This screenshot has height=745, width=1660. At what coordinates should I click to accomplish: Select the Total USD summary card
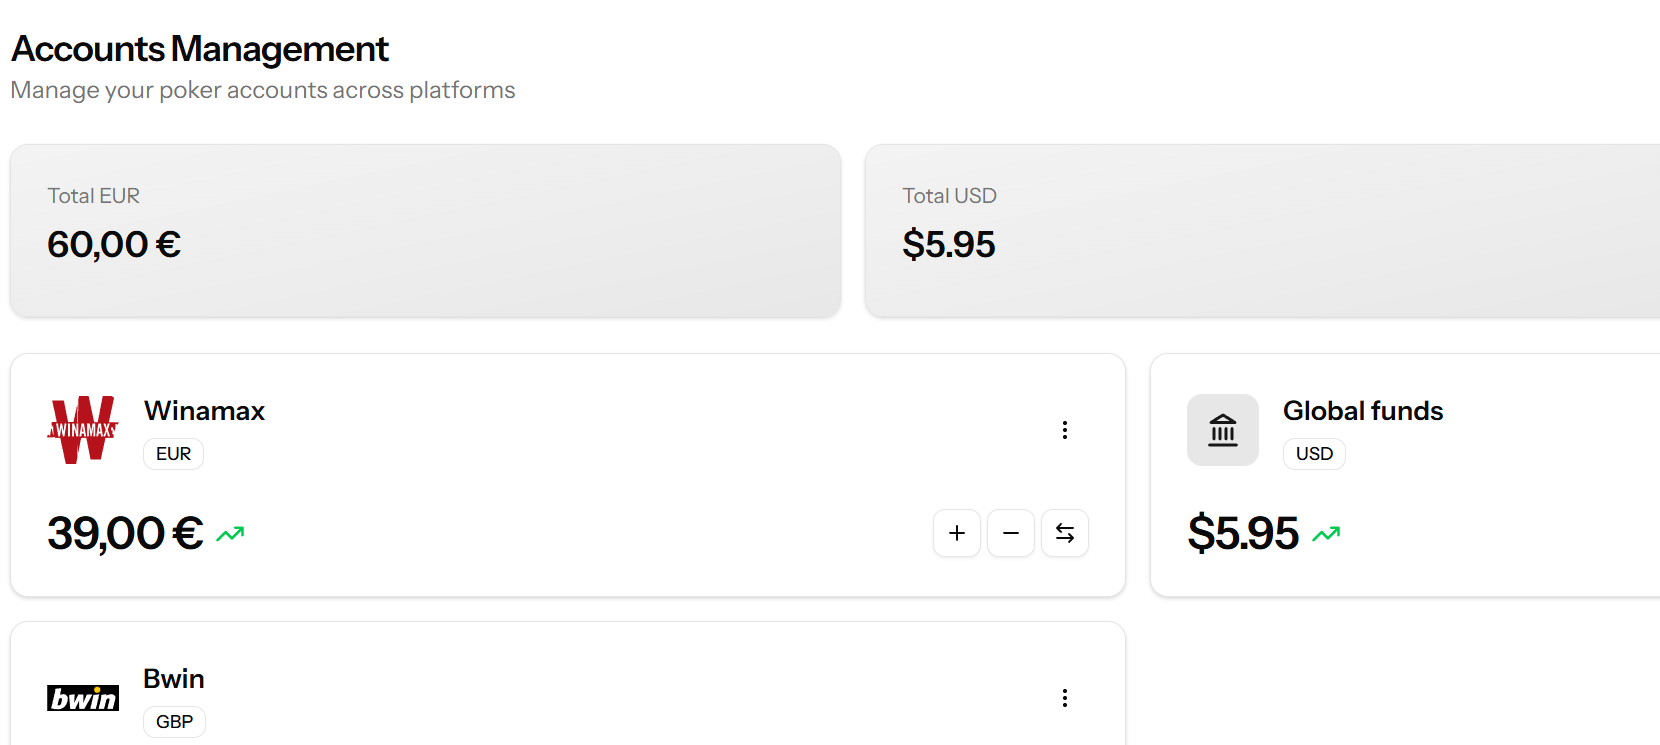click(1260, 231)
